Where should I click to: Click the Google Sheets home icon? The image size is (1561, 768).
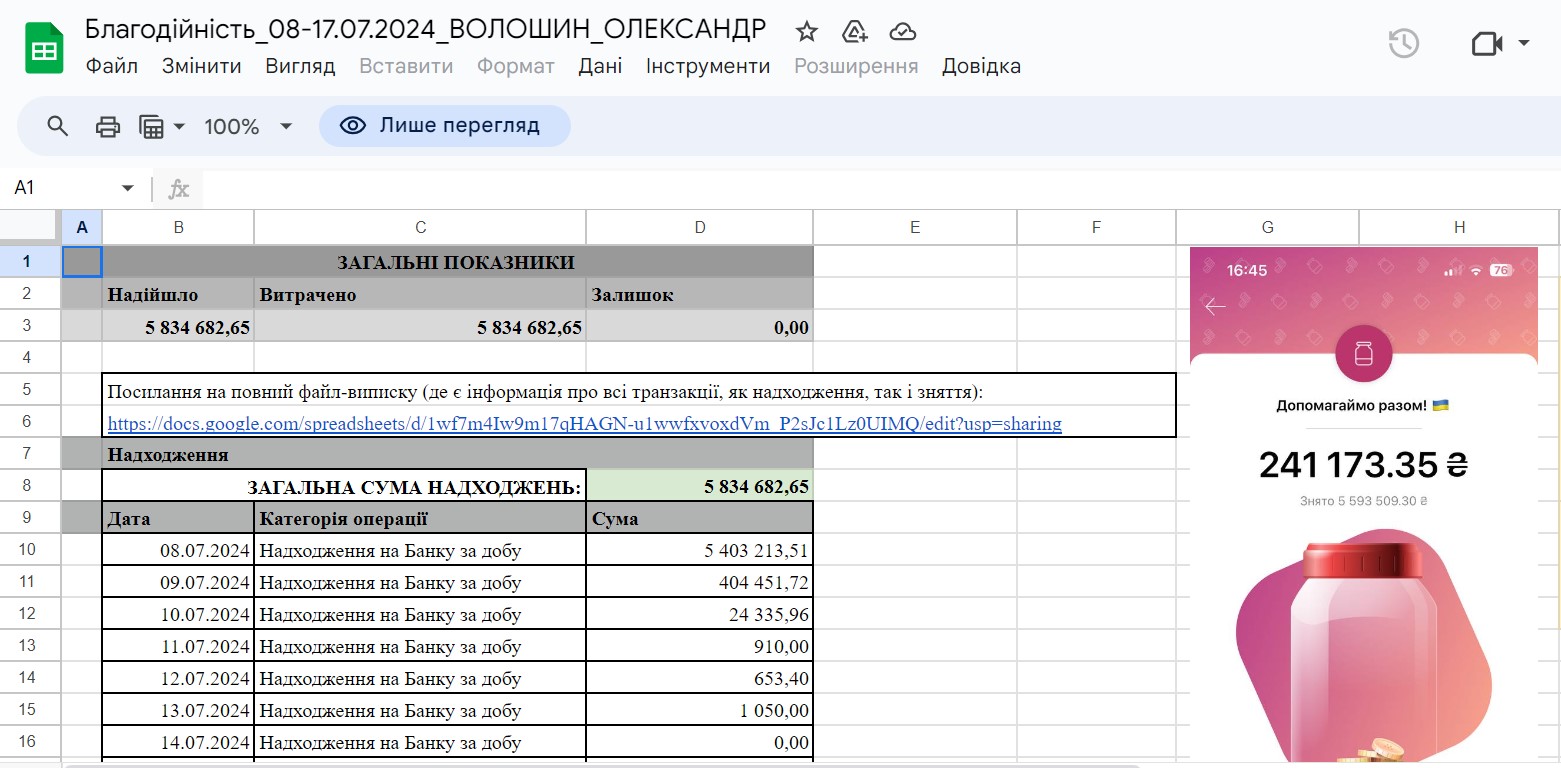pyautogui.click(x=44, y=48)
